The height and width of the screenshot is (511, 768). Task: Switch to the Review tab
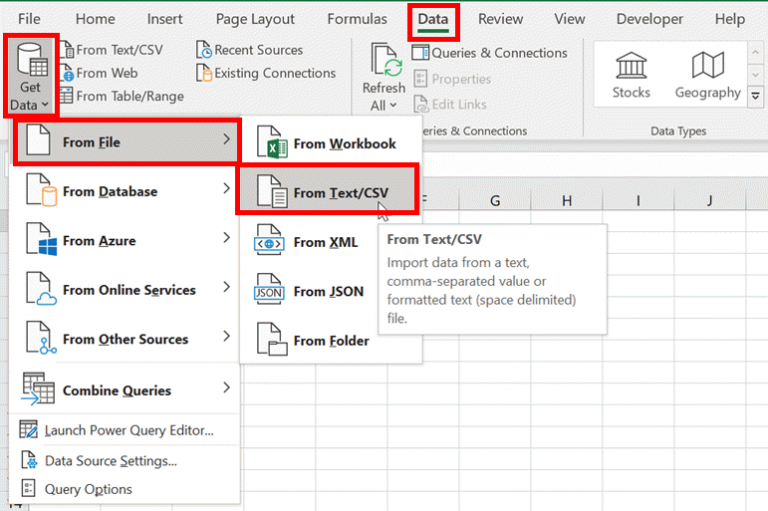point(501,19)
